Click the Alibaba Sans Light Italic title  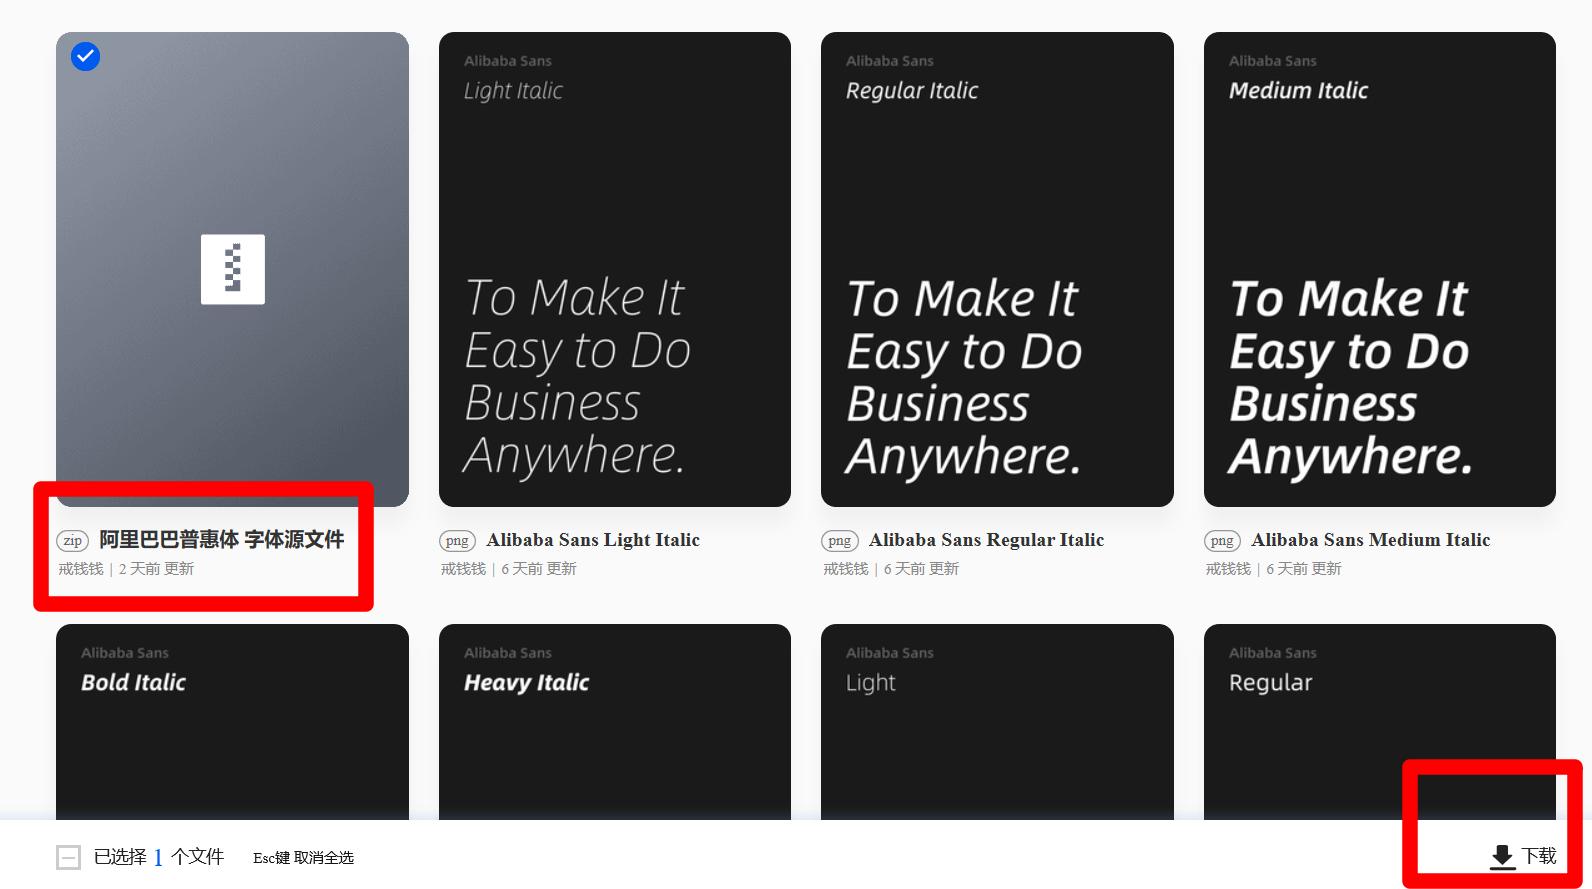coord(593,540)
